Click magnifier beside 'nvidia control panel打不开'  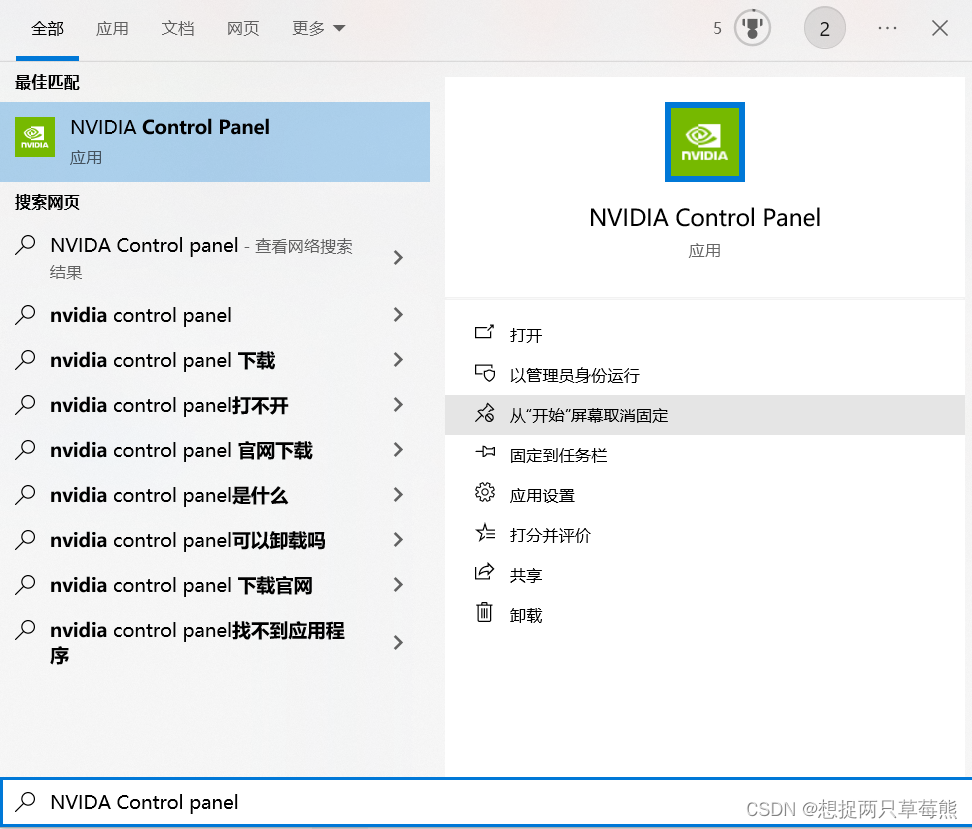(25, 405)
